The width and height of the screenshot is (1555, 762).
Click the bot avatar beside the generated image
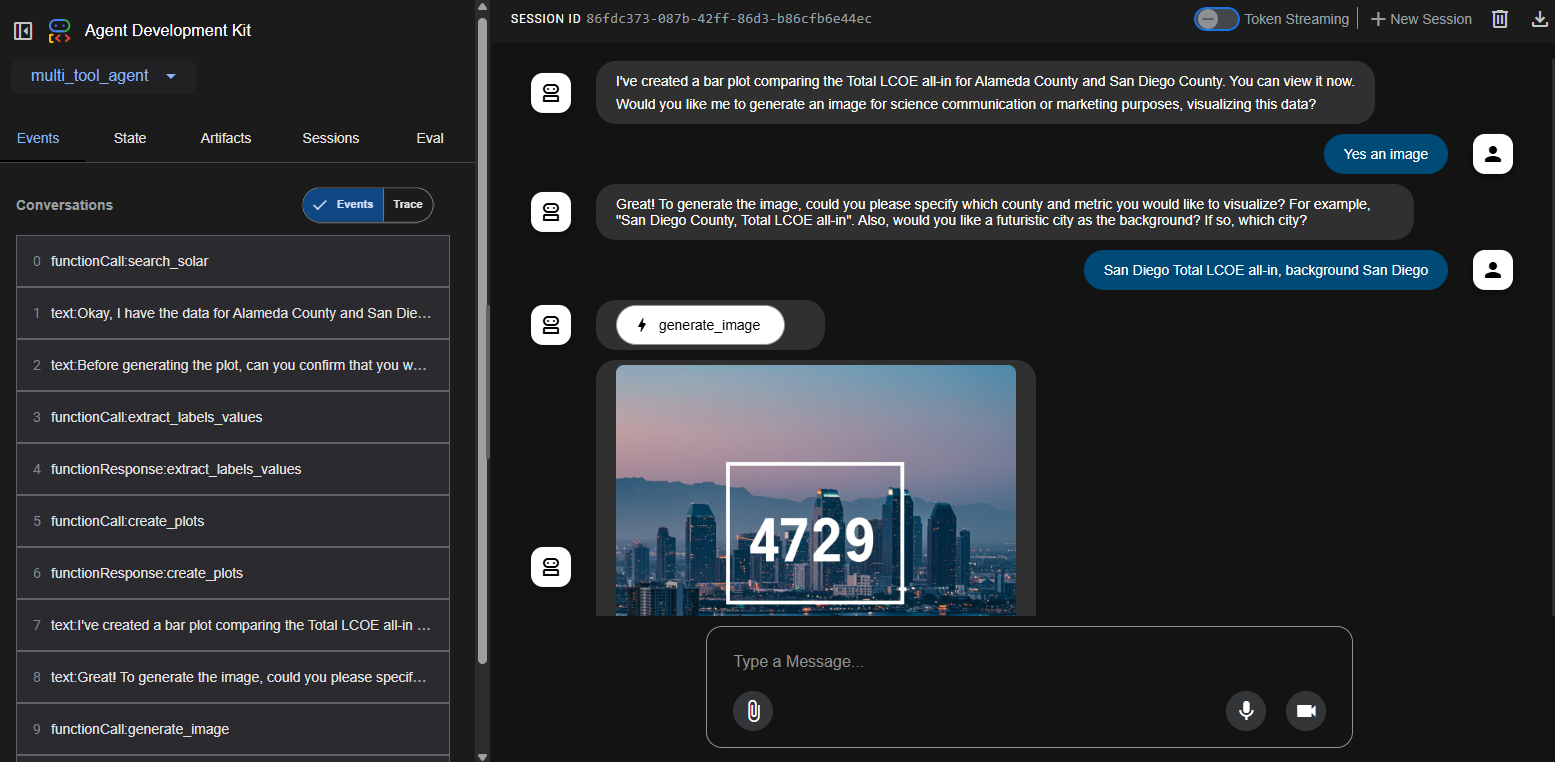[550, 567]
